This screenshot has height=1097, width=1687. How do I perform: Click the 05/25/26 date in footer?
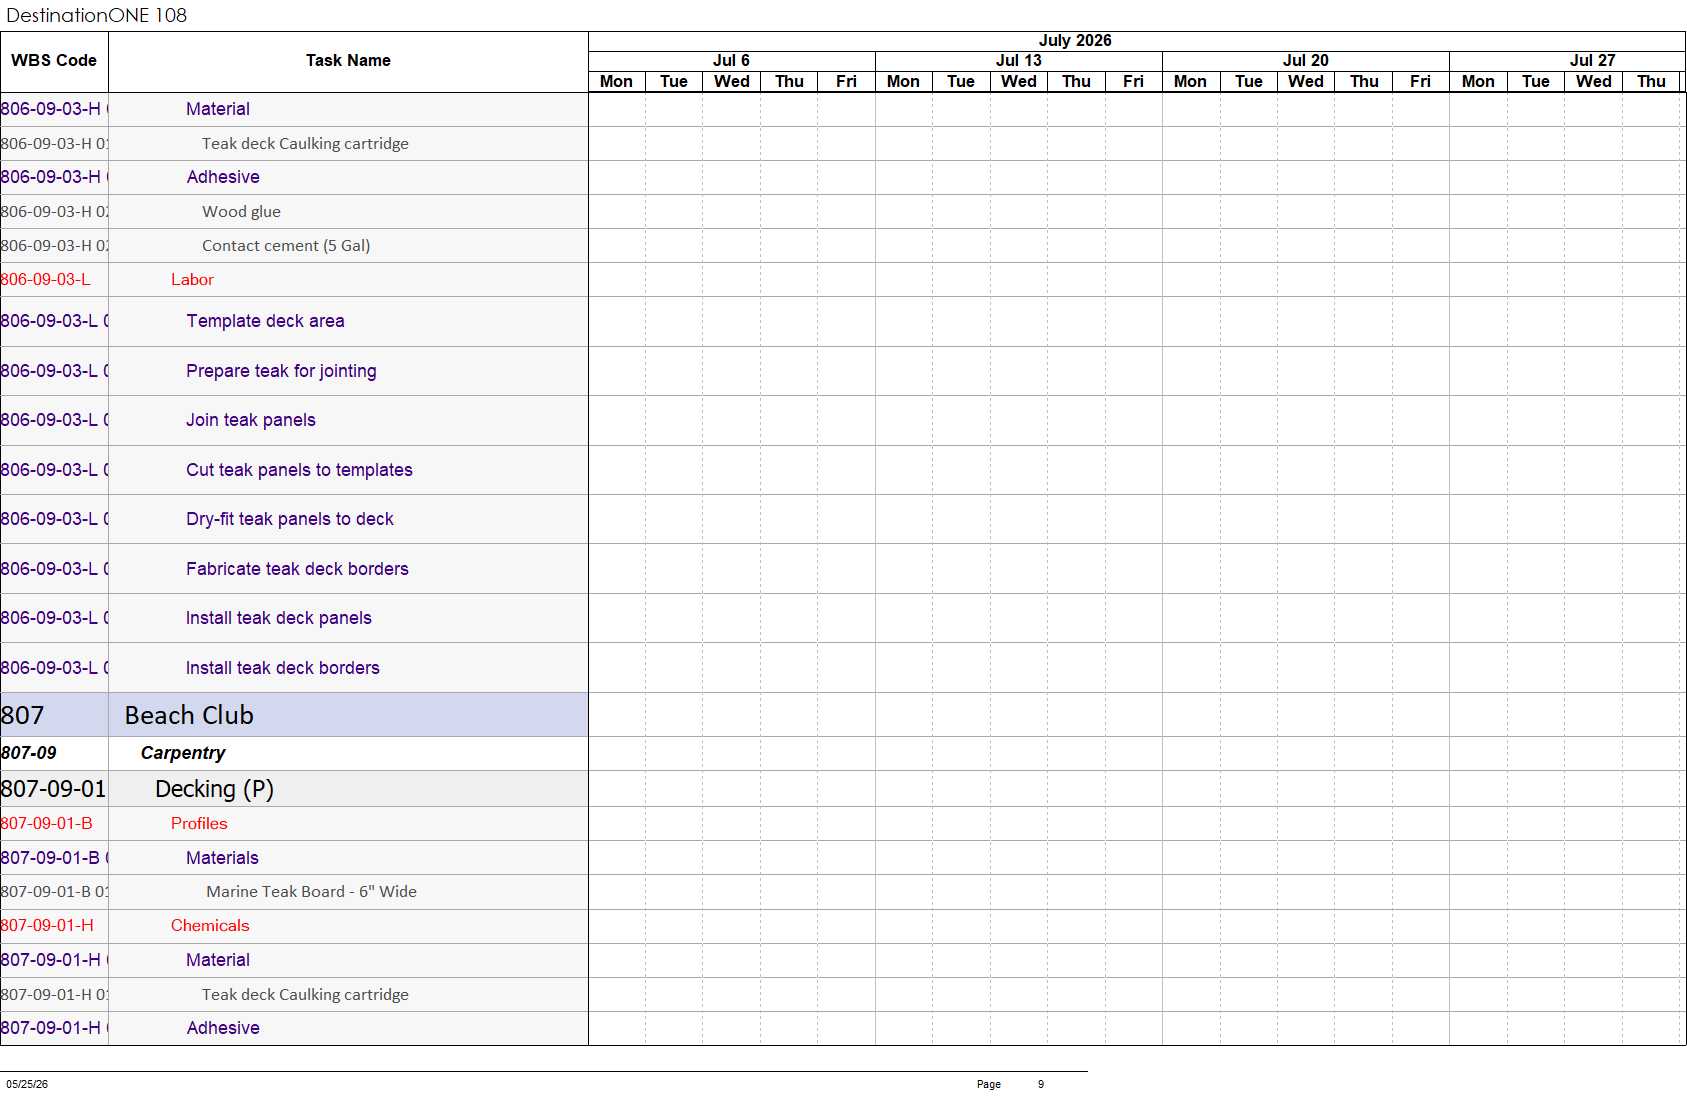27,1084
